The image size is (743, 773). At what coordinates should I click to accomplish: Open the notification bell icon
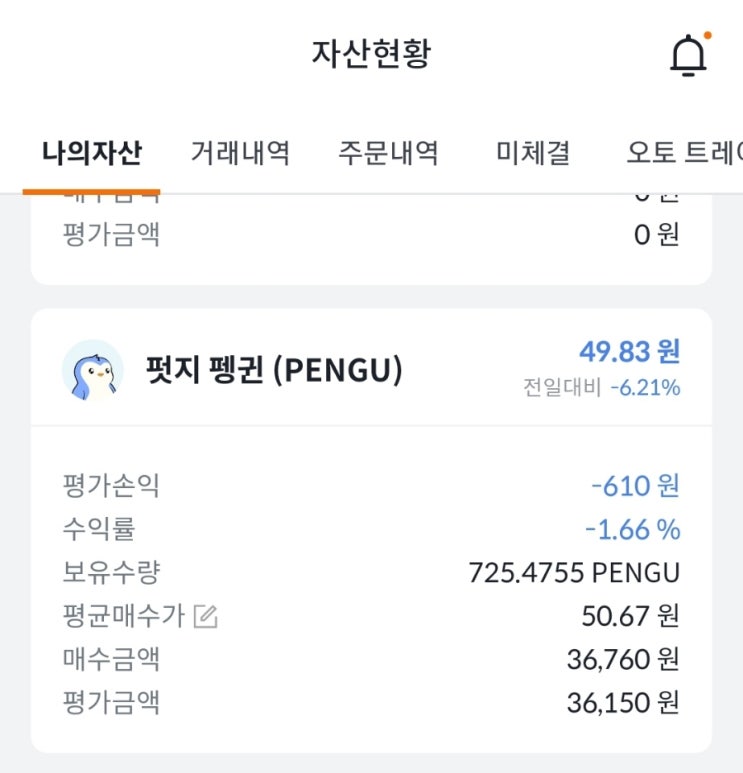[689, 55]
